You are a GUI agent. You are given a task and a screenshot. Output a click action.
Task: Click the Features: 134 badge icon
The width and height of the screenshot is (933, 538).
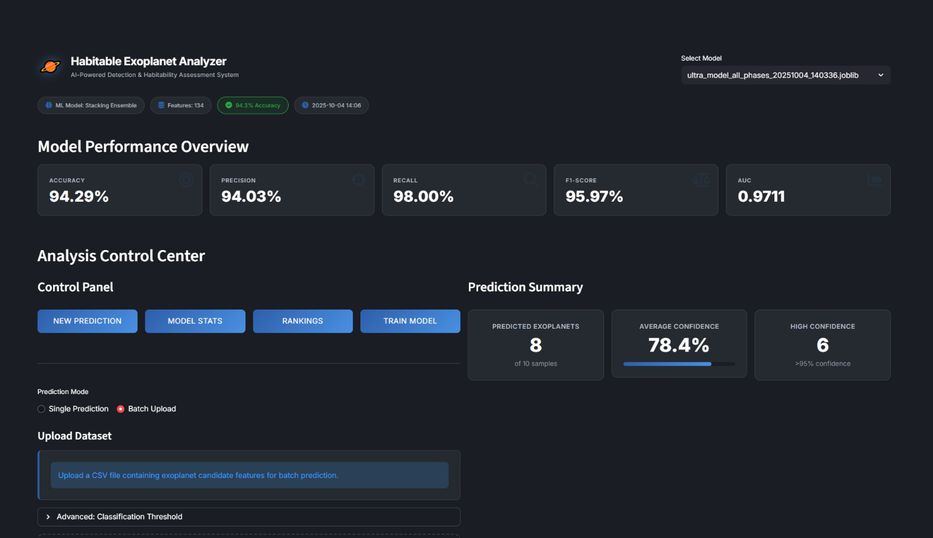click(x=161, y=105)
